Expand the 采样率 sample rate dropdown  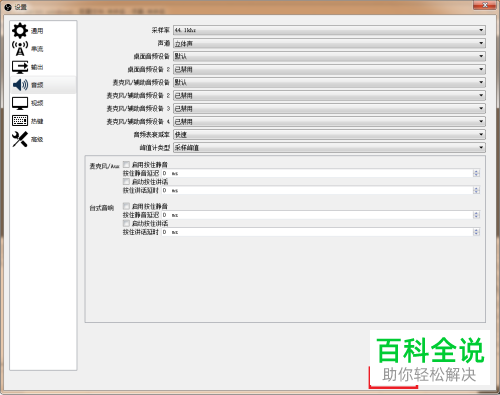[x=329, y=30]
